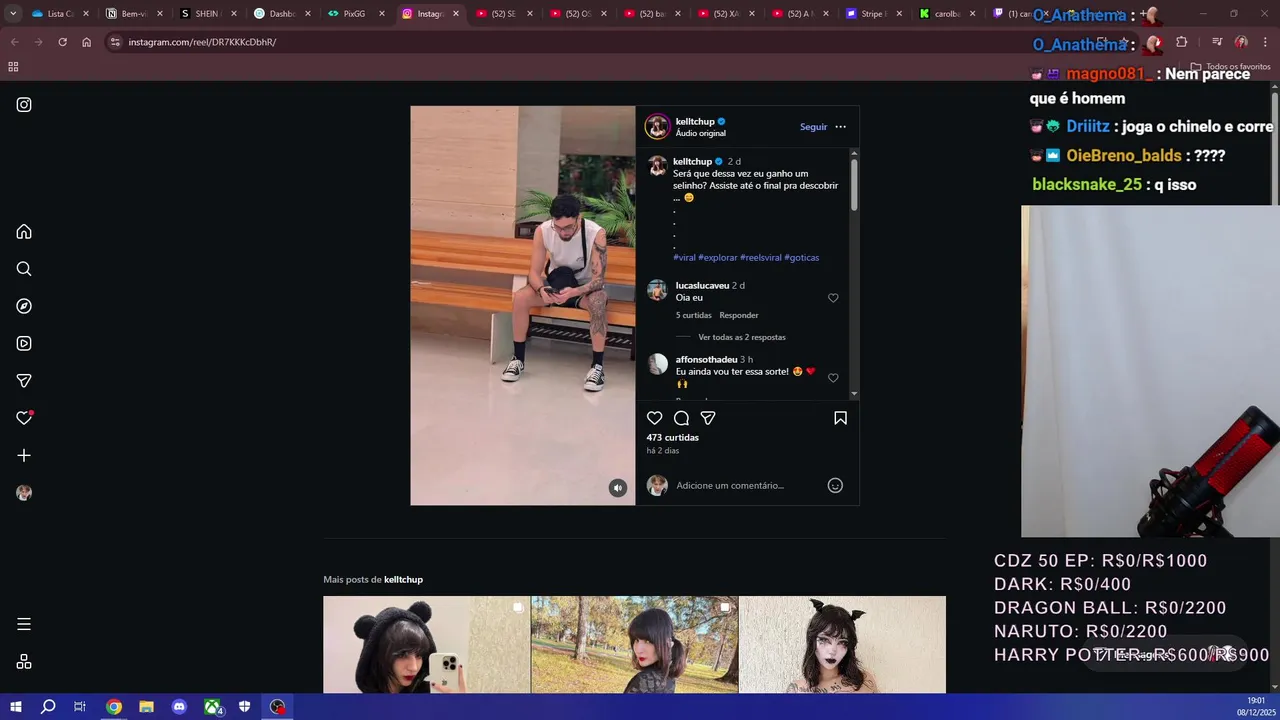The width and height of the screenshot is (1280, 720).
Task: Open bear-hood selfie post thumbnail
Action: coord(427,645)
